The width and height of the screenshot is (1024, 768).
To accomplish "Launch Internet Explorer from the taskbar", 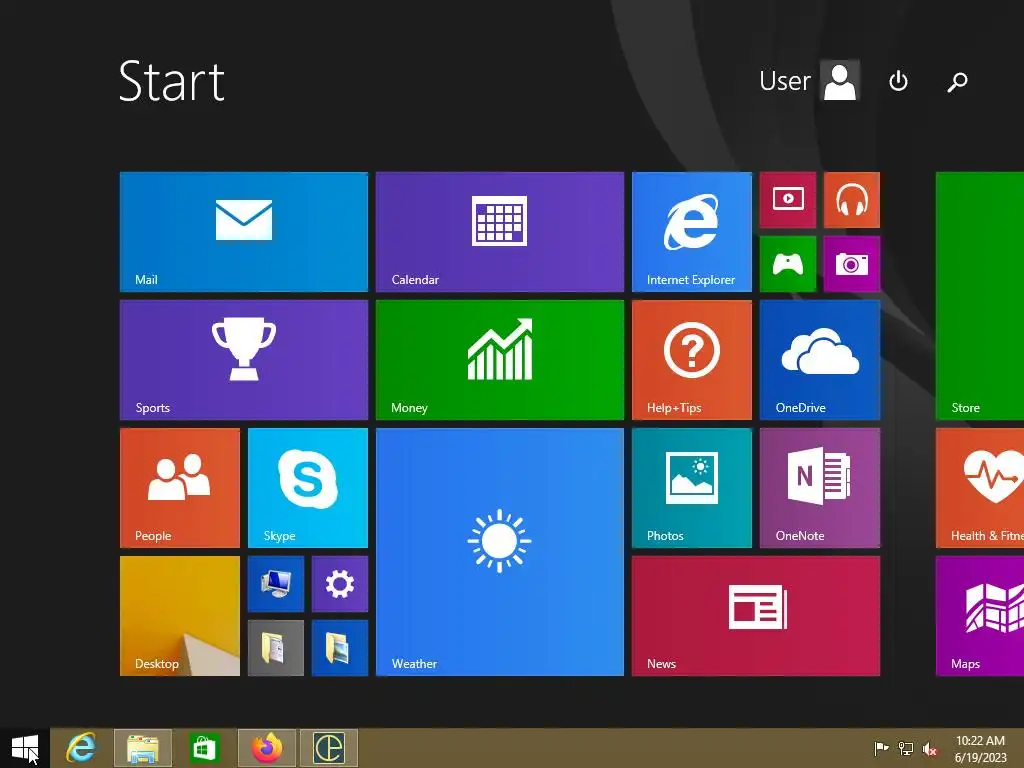I will pyautogui.click(x=81, y=748).
